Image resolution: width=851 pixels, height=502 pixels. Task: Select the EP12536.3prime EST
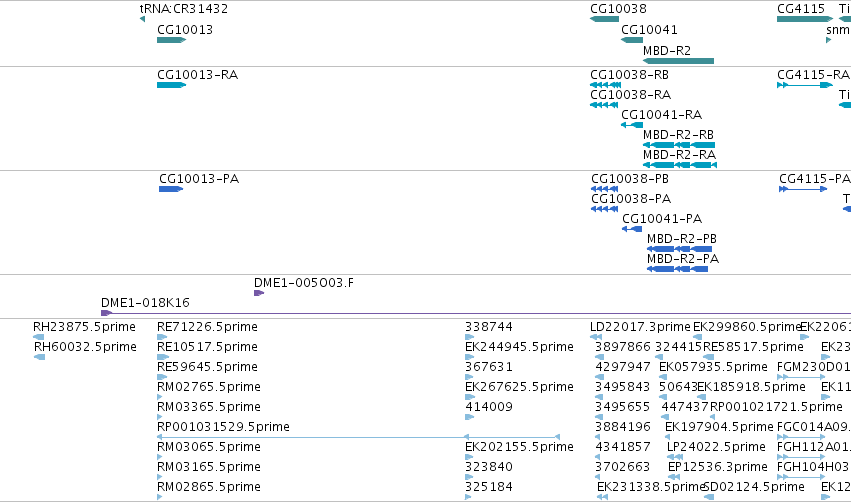675,478
